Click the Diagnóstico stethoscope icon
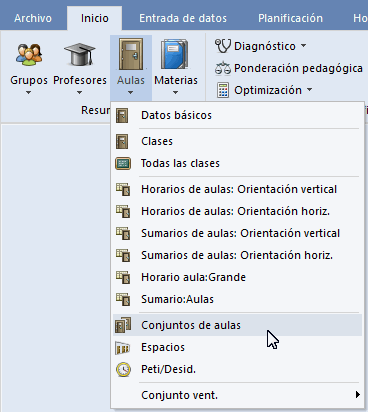Image resolution: width=368 pixels, height=412 pixels. coord(223,46)
